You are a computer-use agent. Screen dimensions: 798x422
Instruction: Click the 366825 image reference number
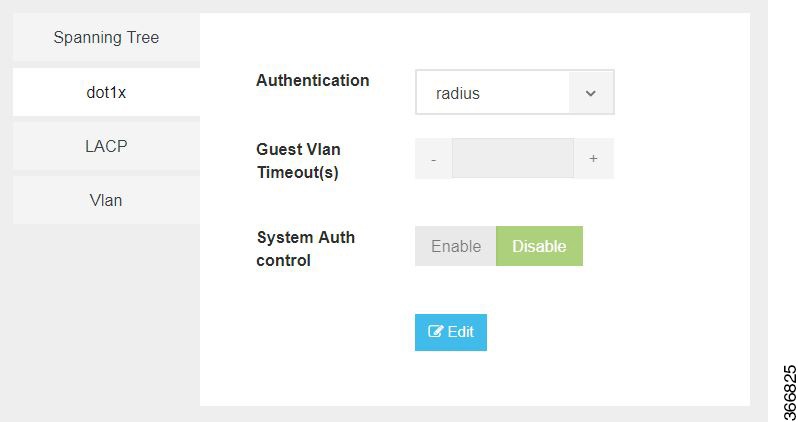click(x=790, y=392)
